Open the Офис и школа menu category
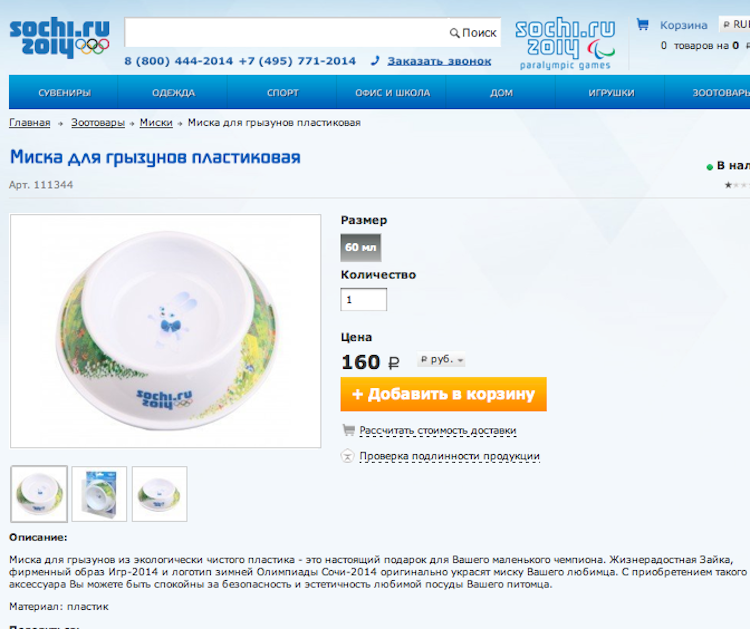This screenshot has width=750, height=629. [x=392, y=93]
